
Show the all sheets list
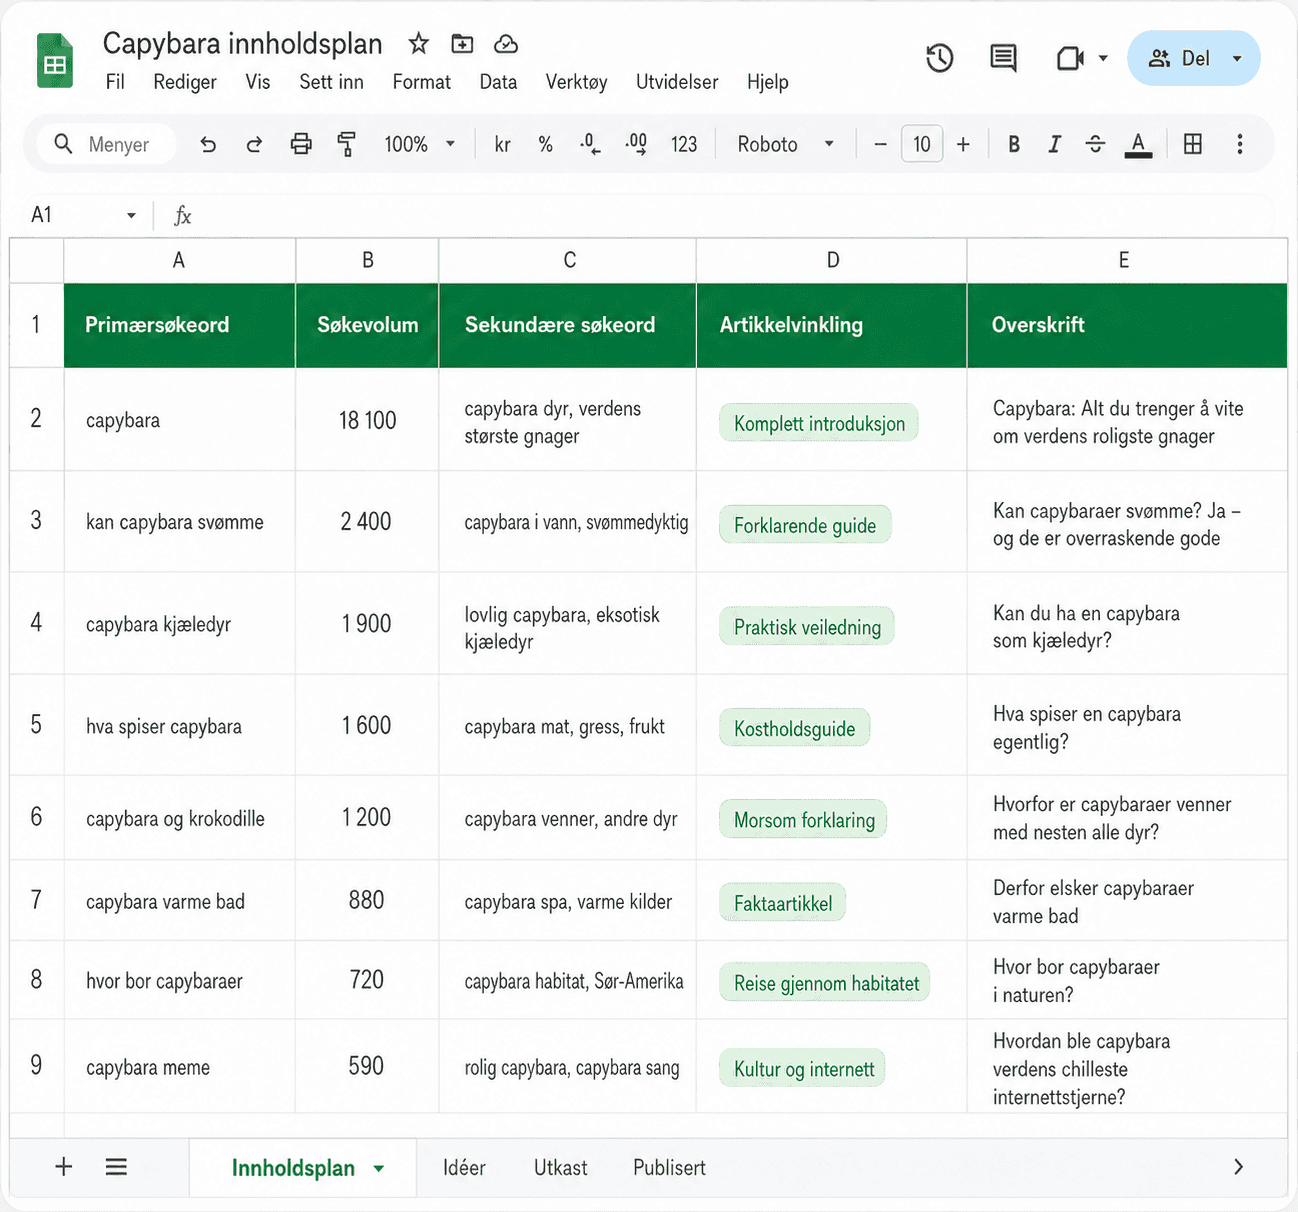click(x=116, y=1166)
